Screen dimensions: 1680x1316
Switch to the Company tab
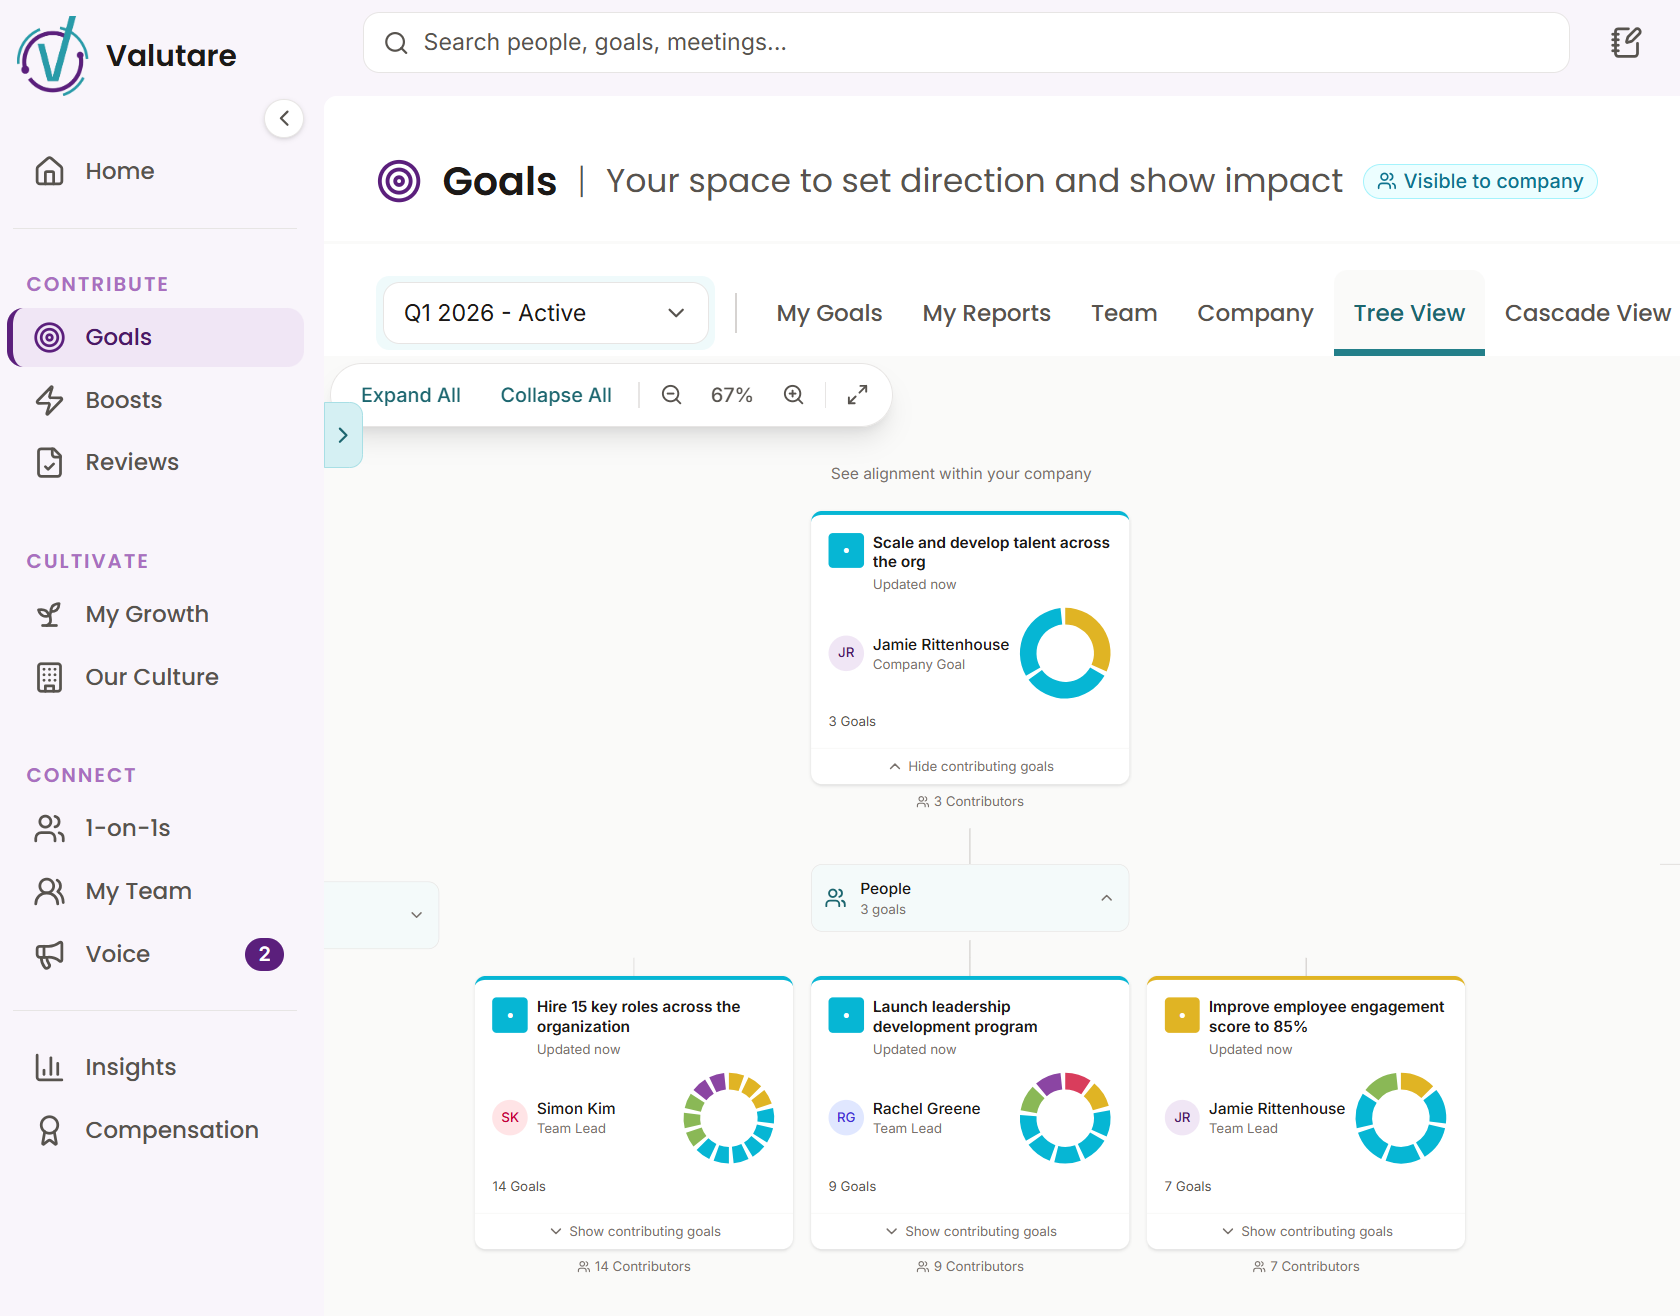[1255, 313]
